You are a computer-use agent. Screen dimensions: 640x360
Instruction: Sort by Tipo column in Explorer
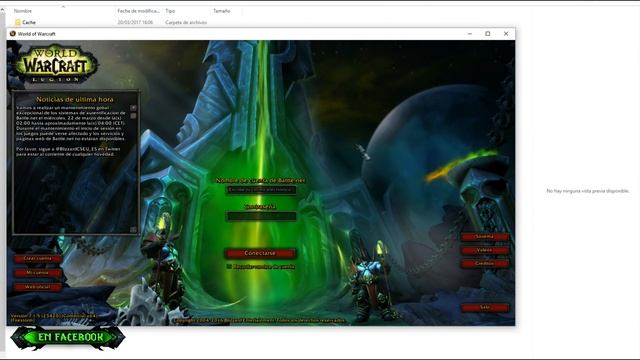(170, 11)
